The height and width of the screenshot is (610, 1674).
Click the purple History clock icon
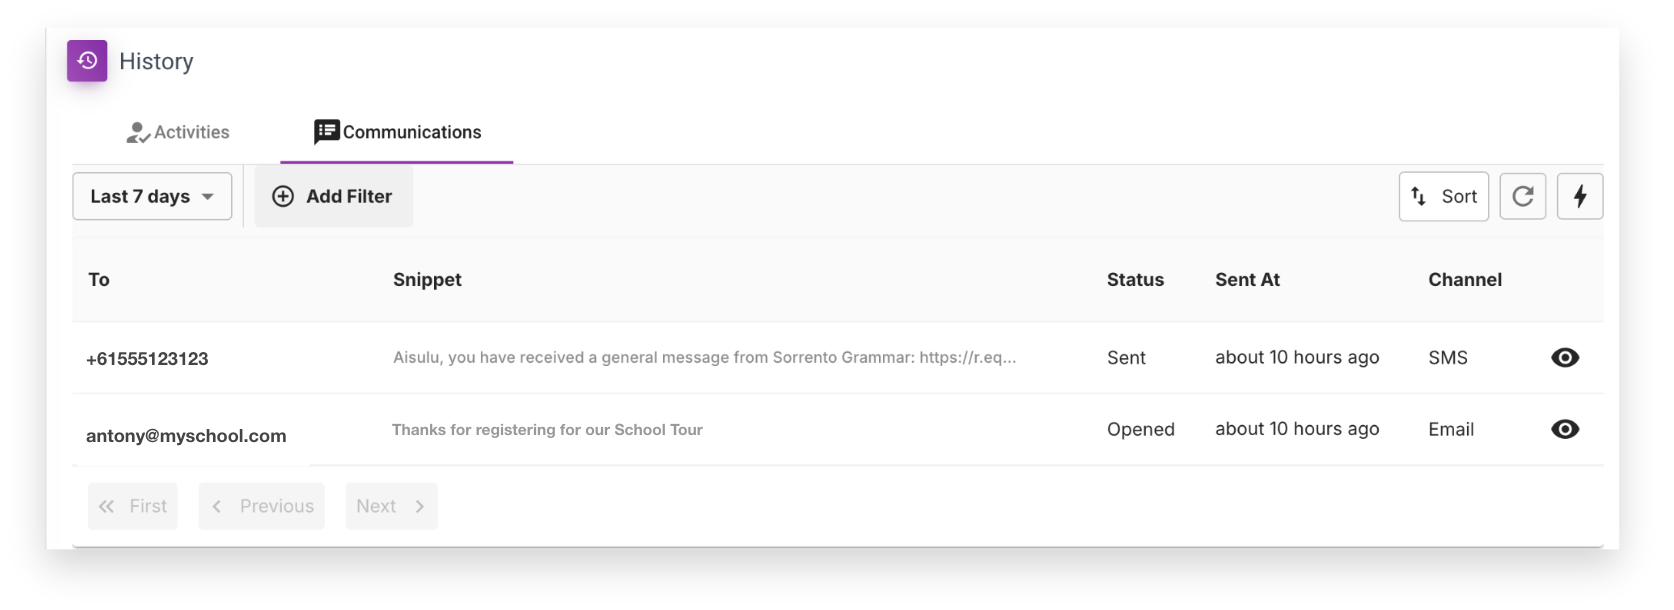[x=87, y=61]
